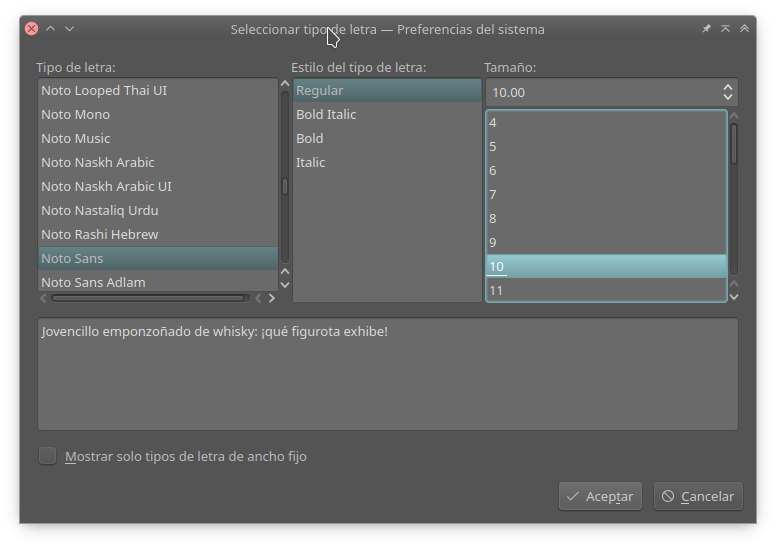Click font list scroll-up arrow at top

pyautogui.click(x=285, y=84)
